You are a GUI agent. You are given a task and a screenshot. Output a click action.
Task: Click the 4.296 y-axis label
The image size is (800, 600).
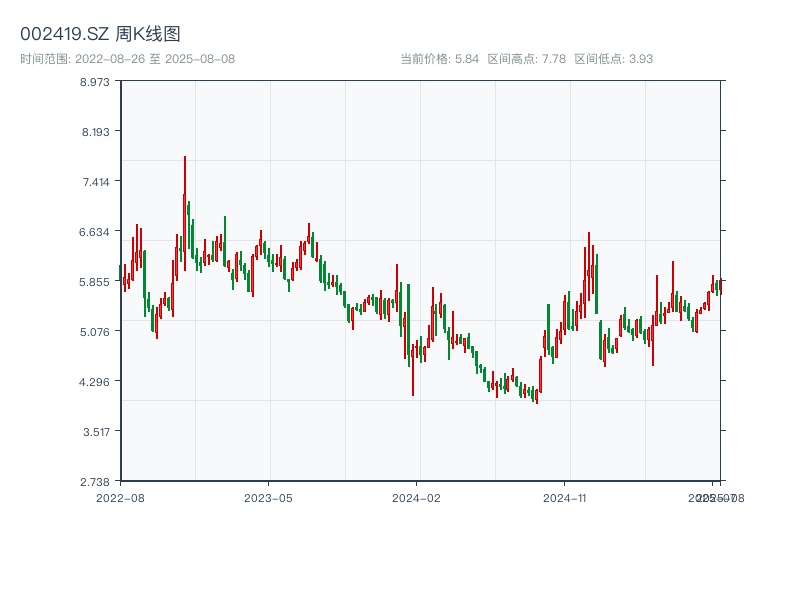click(x=94, y=382)
